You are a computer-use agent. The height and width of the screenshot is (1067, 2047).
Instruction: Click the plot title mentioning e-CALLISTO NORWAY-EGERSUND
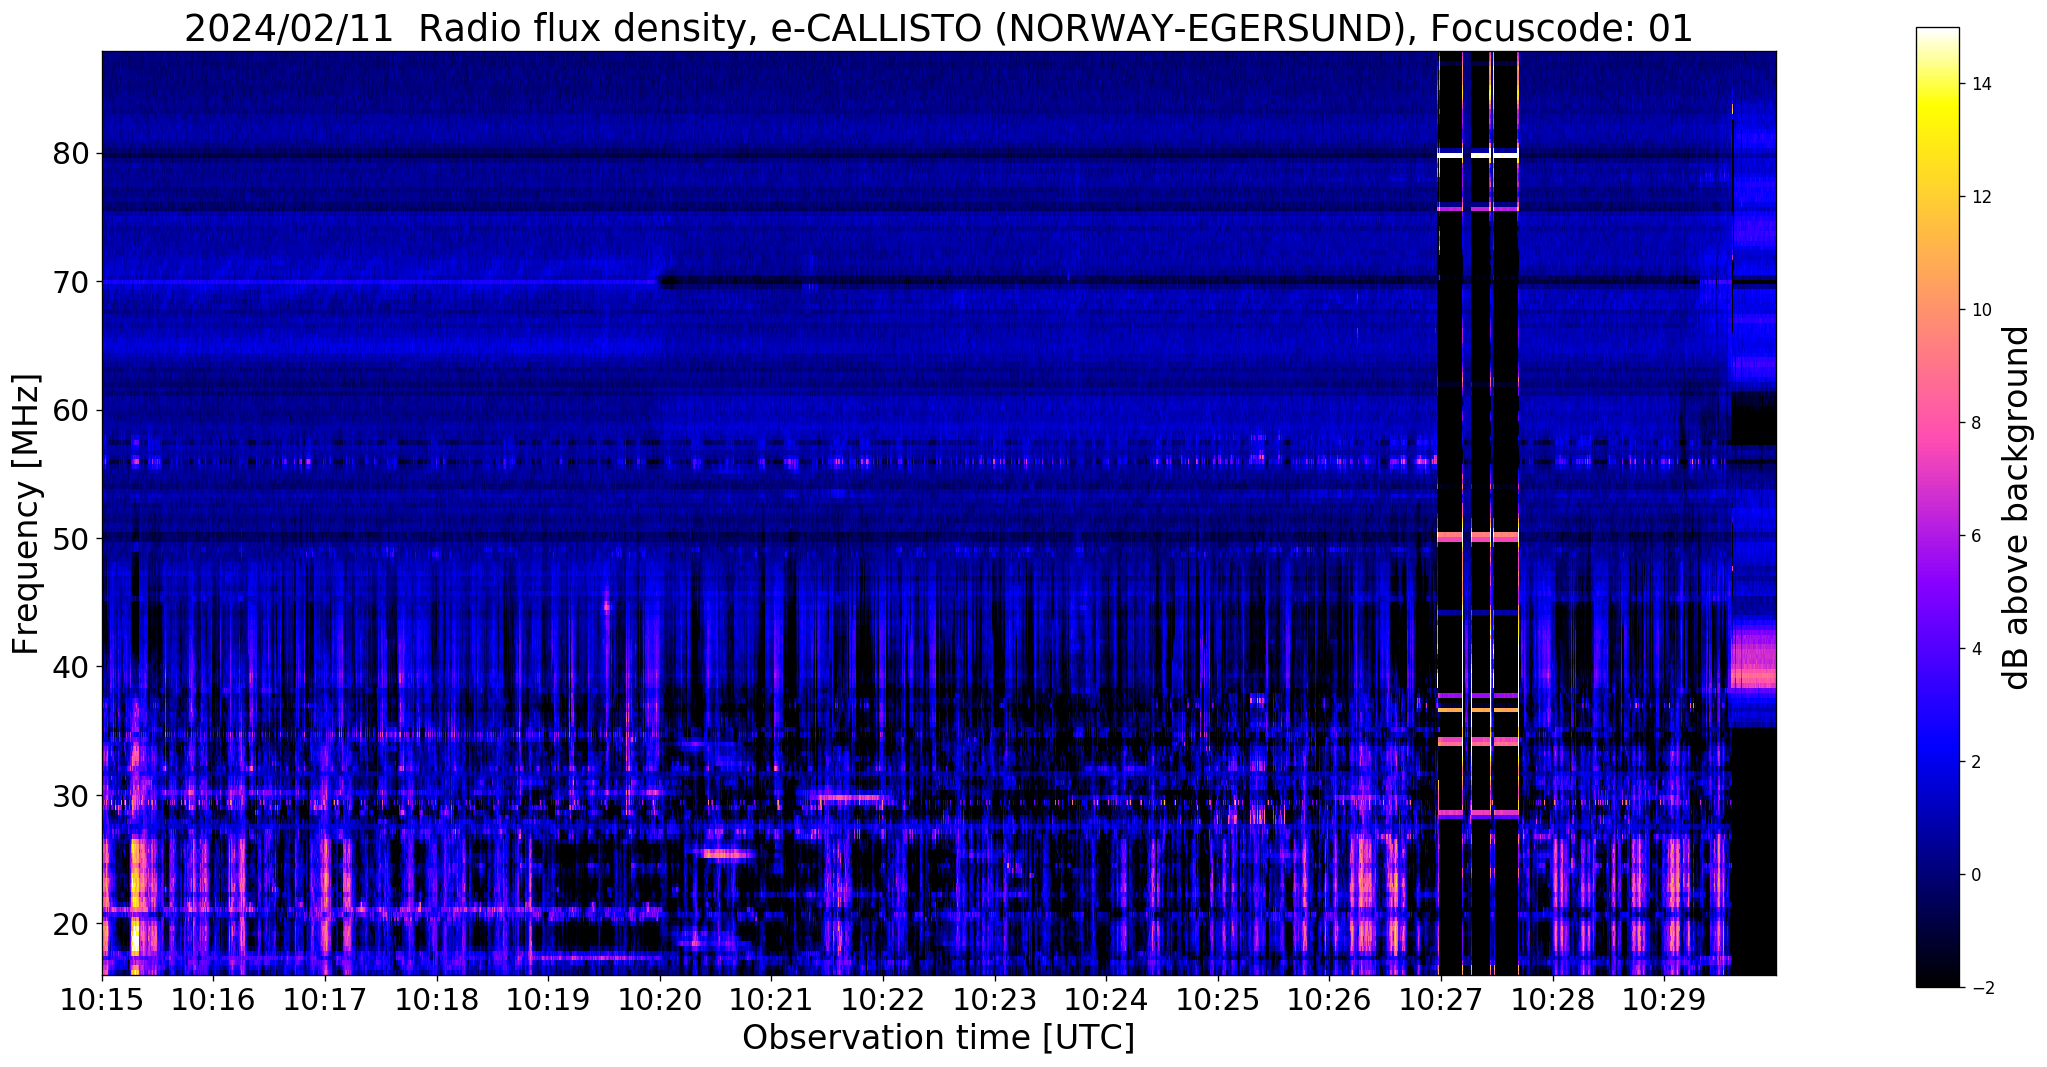[938, 28]
